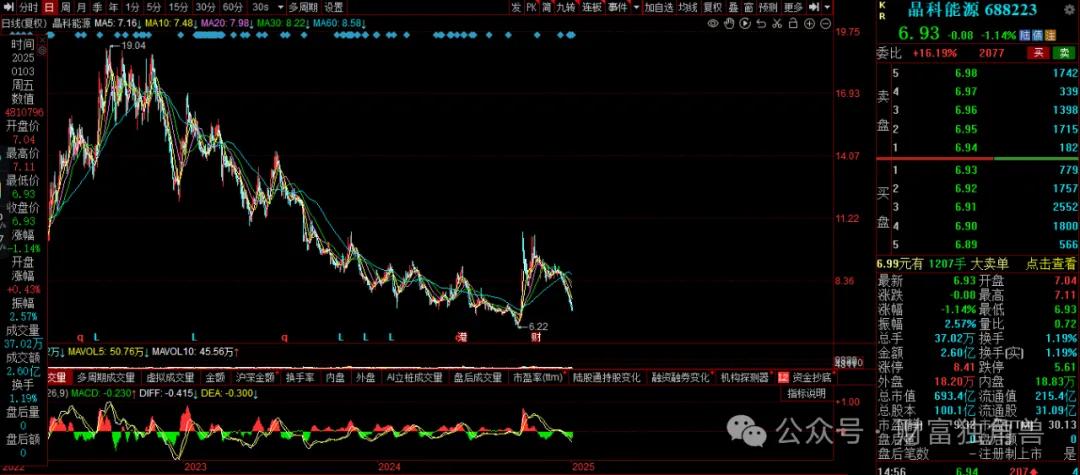
Task: Select the AI立桩成交量 indicator tab
Action: 414,377
